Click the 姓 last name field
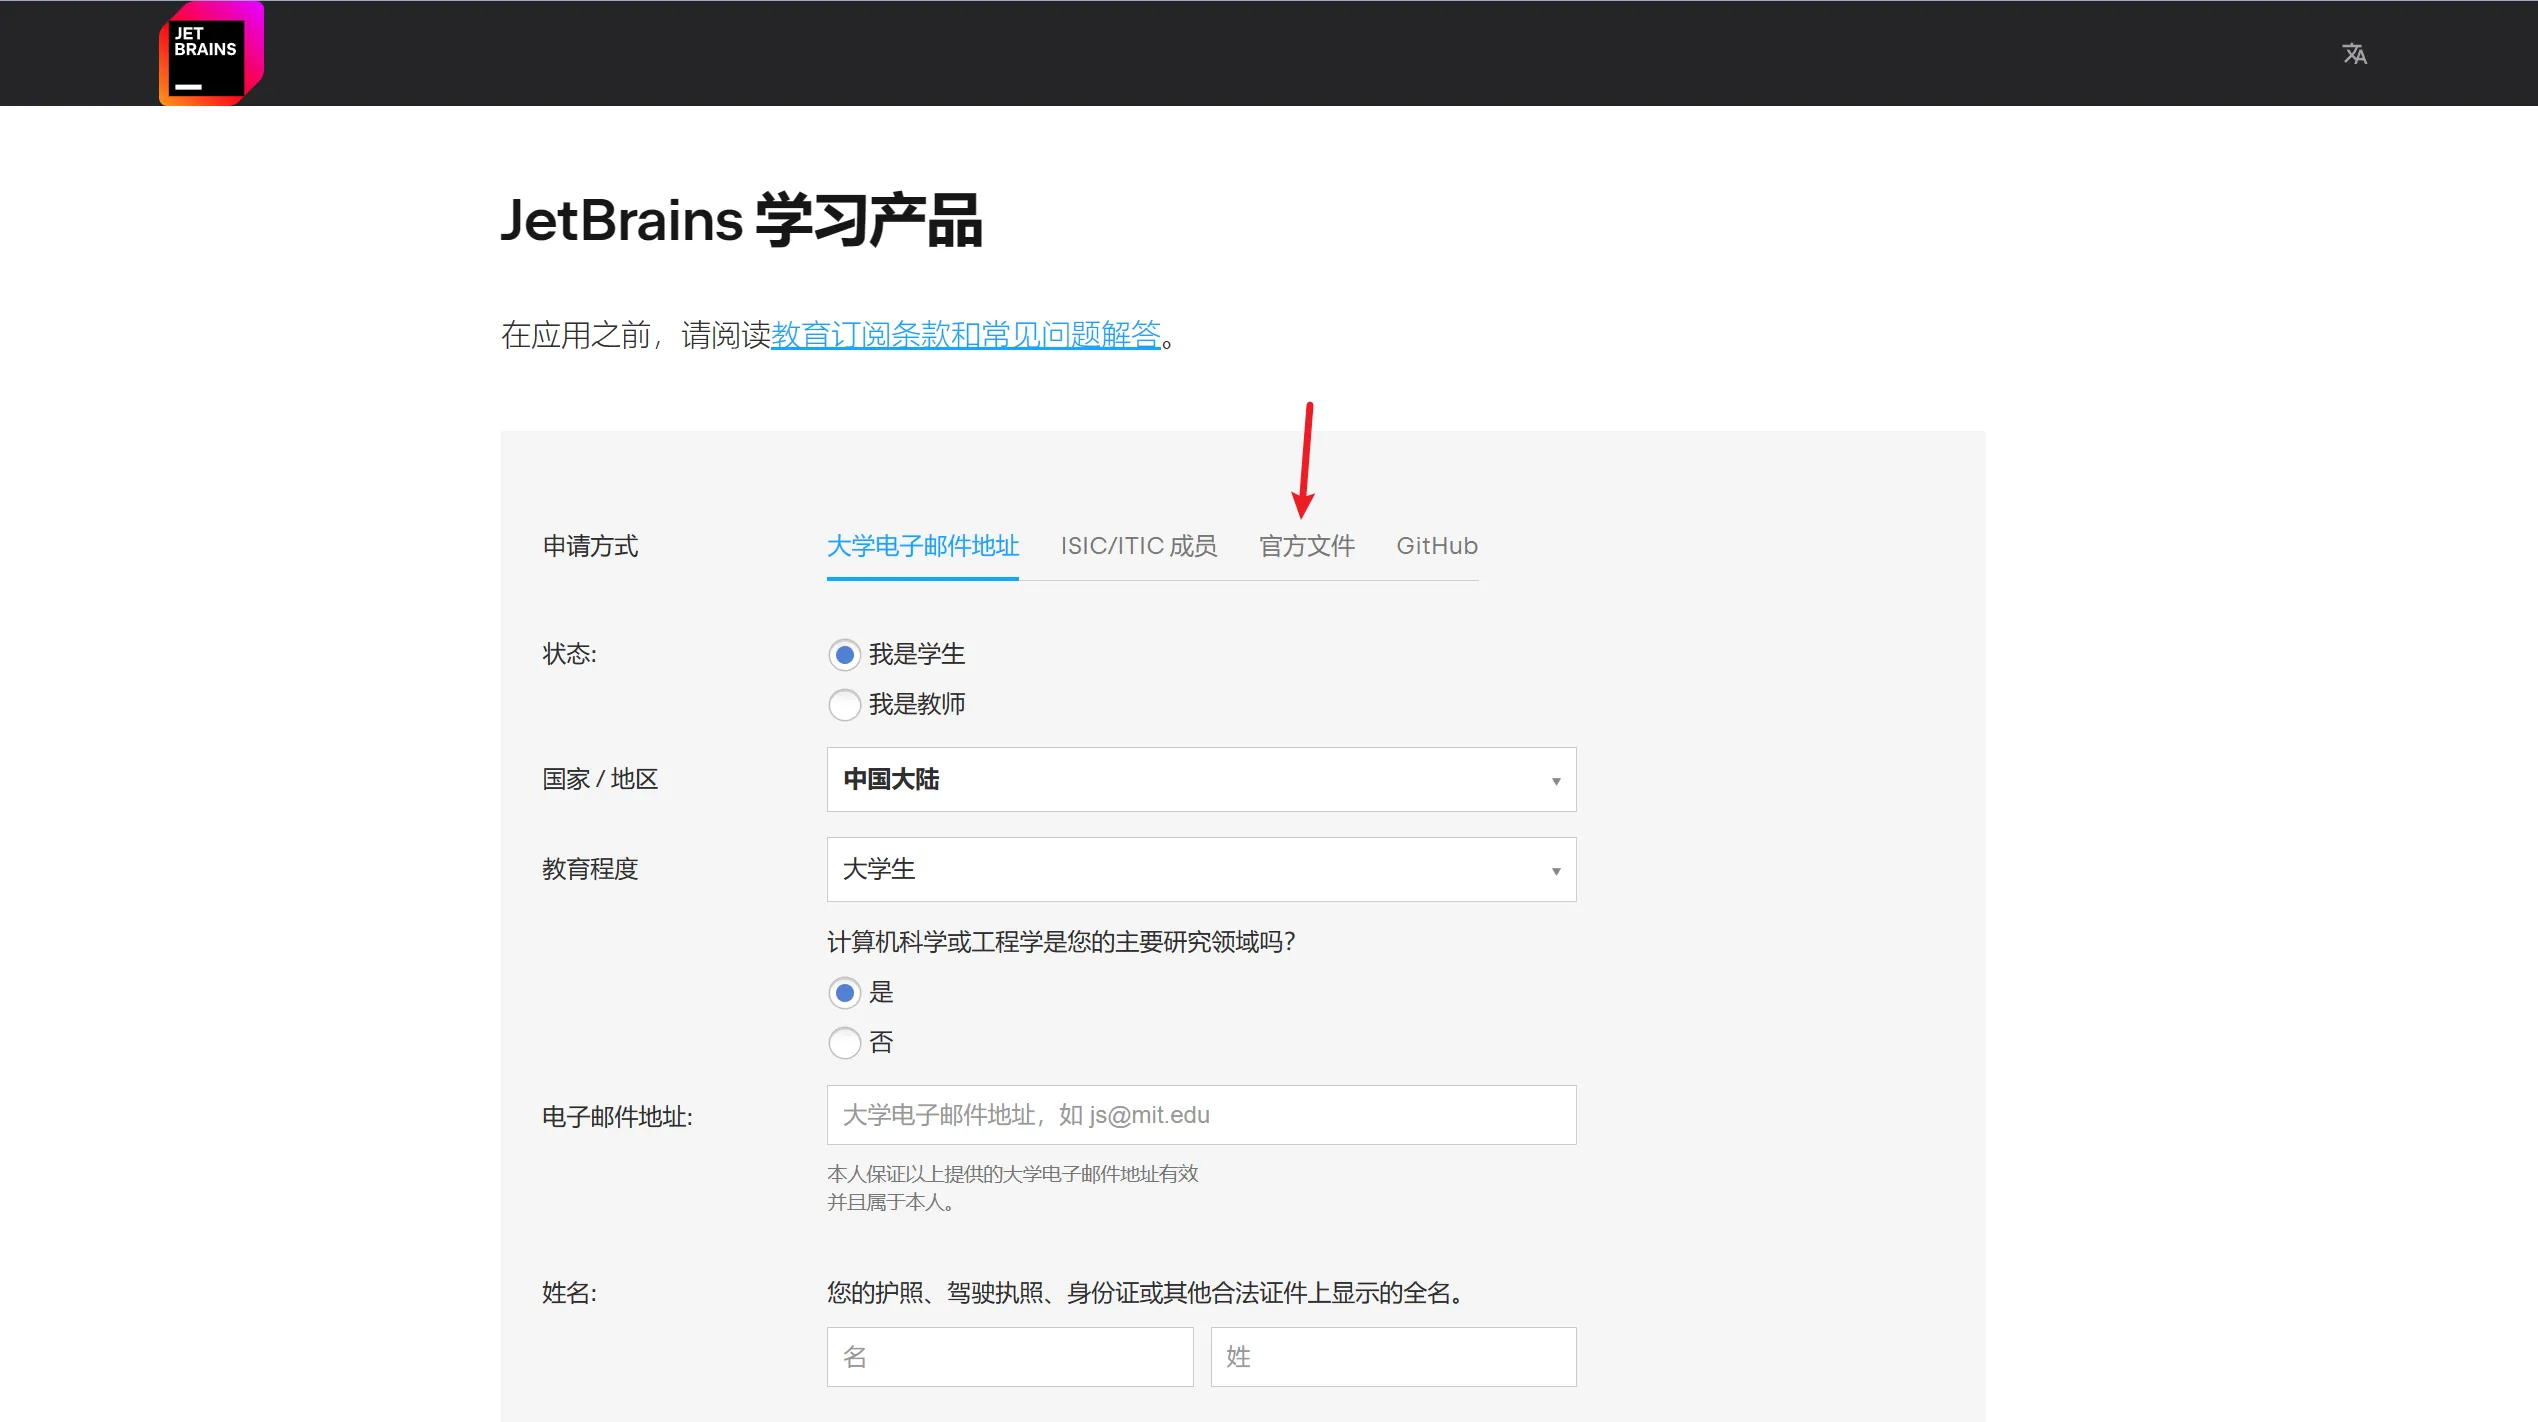 click(x=1392, y=1357)
